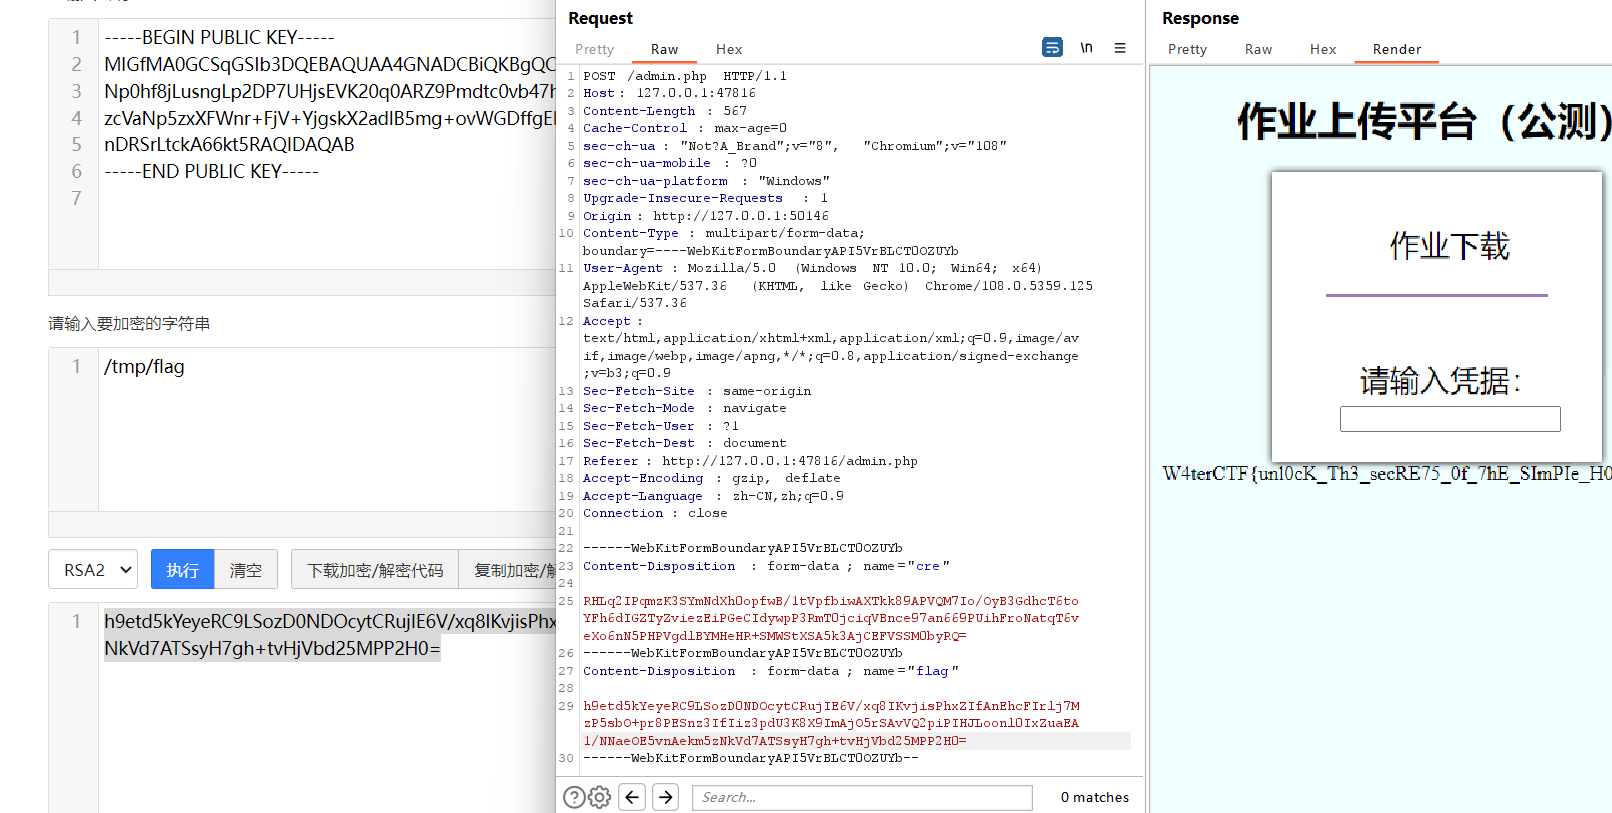This screenshot has width=1612, height=813.
Task: Click the 复制加密 copy button
Action: click(508, 569)
